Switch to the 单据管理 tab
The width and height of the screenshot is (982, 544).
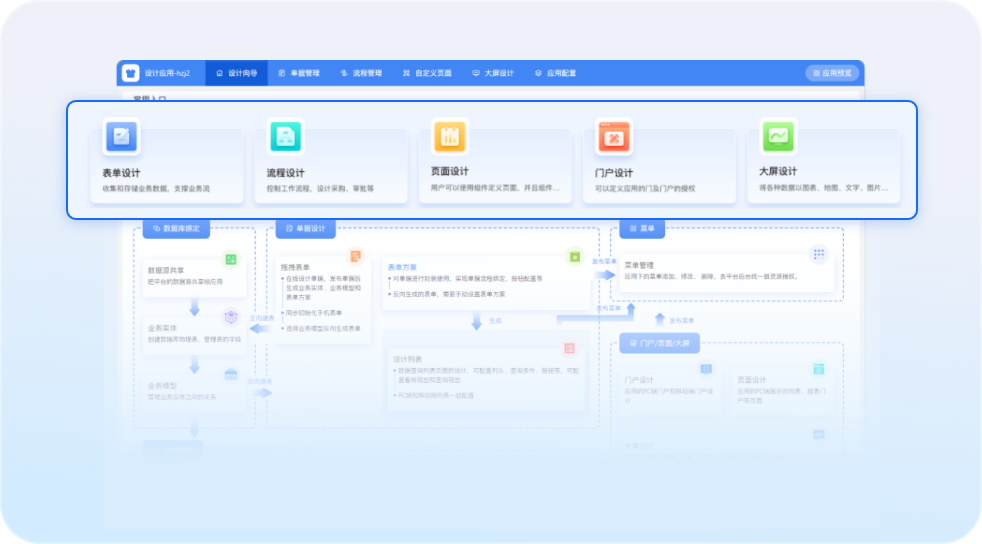point(299,73)
